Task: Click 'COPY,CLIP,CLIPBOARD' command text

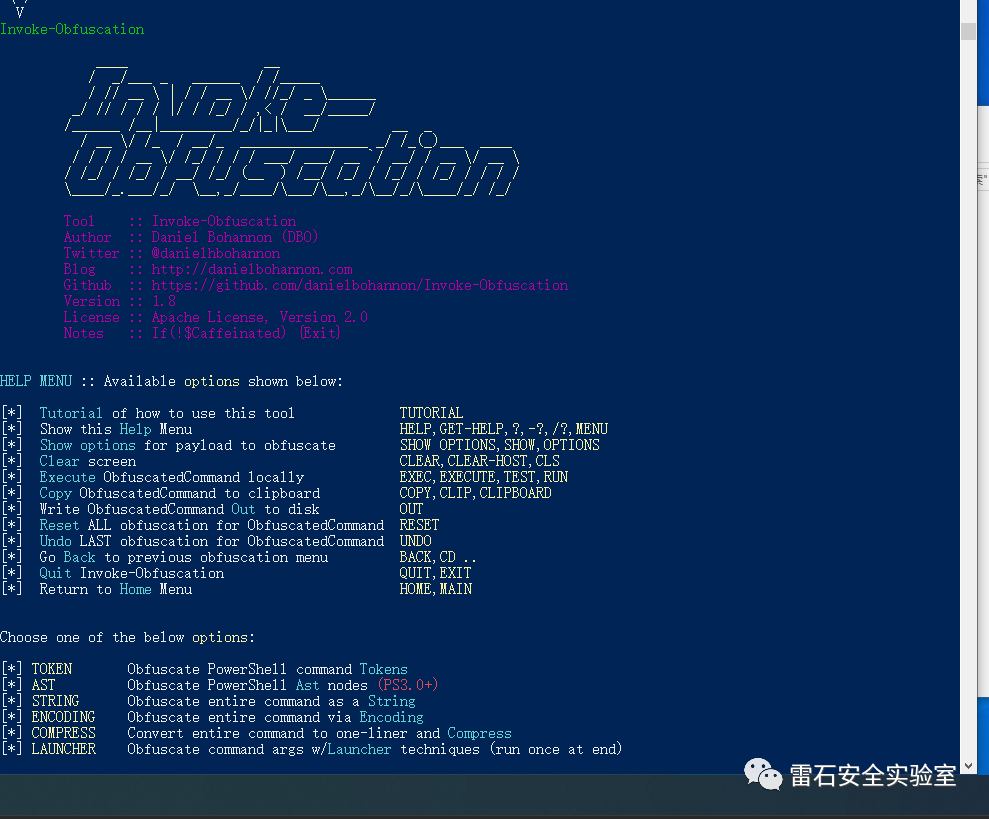Action: [x=476, y=493]
